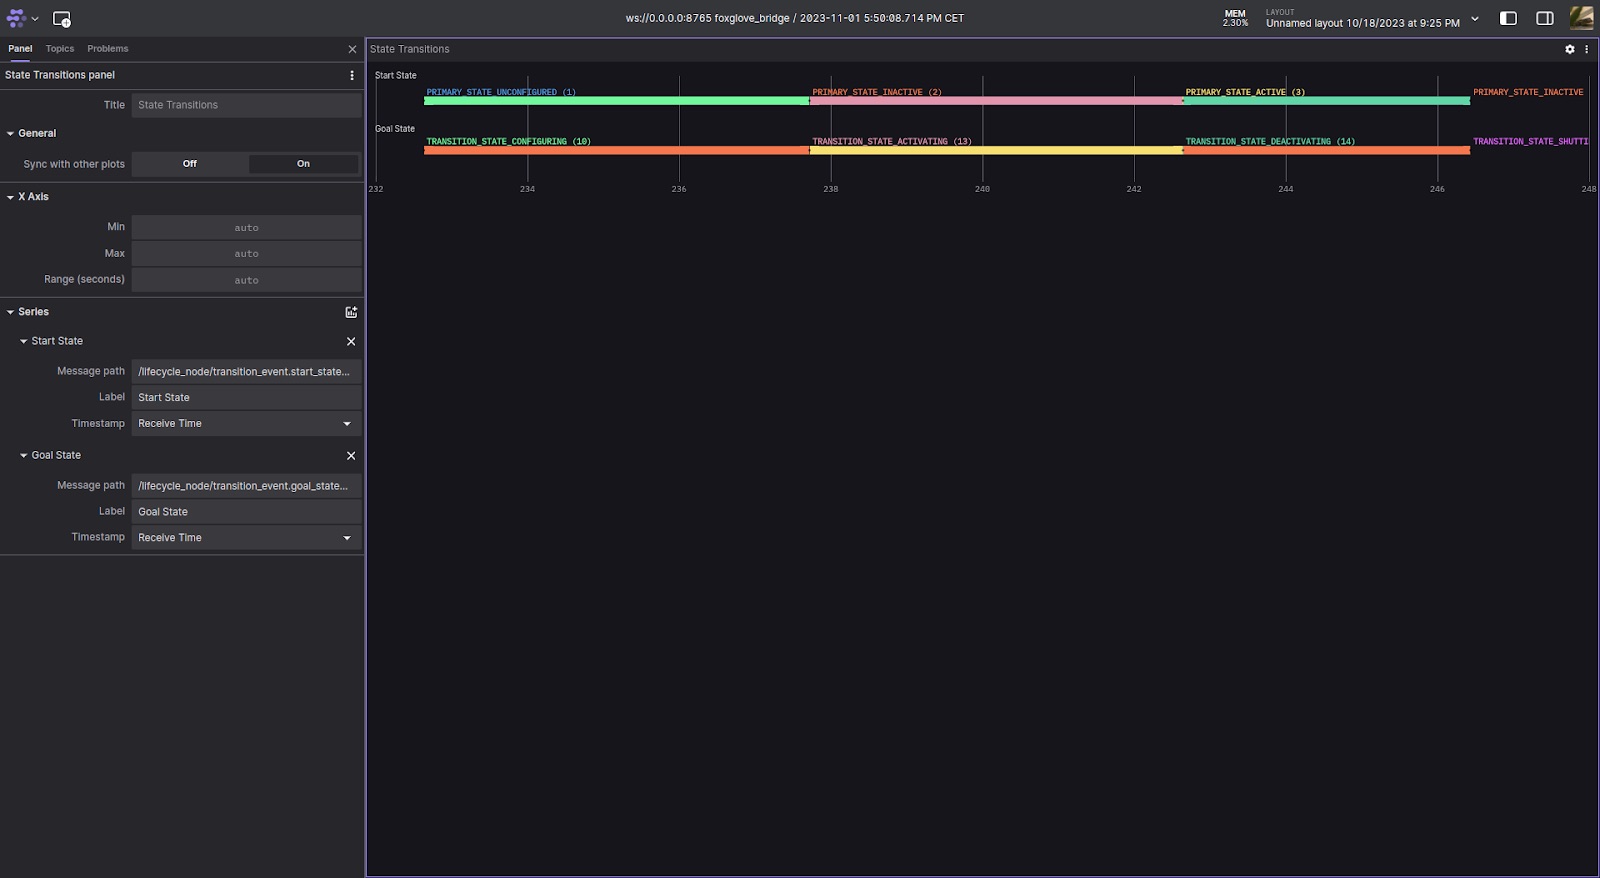Delete the Goal State series
This screenshot has width=1600, height=878.
pyautogui.click(x=351, y=456)
